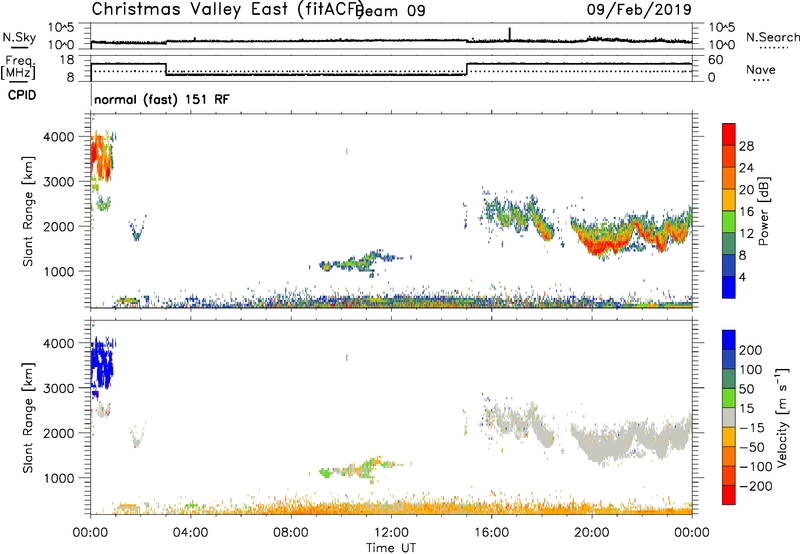This screenshot has width=800, height=554.
Task: Click the Velocity [m s-1] color bar label
Action: click(x=781, y=417)
